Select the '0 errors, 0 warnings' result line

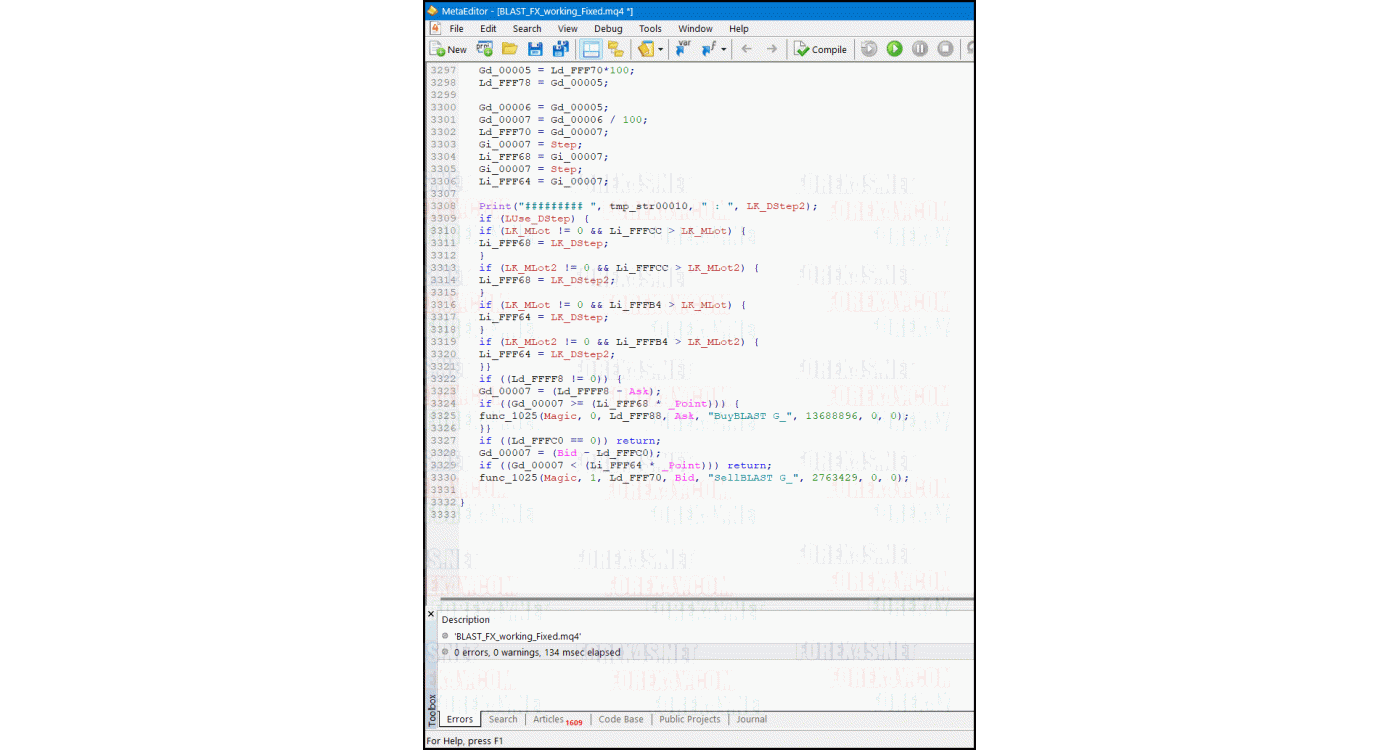coord(538,651)
